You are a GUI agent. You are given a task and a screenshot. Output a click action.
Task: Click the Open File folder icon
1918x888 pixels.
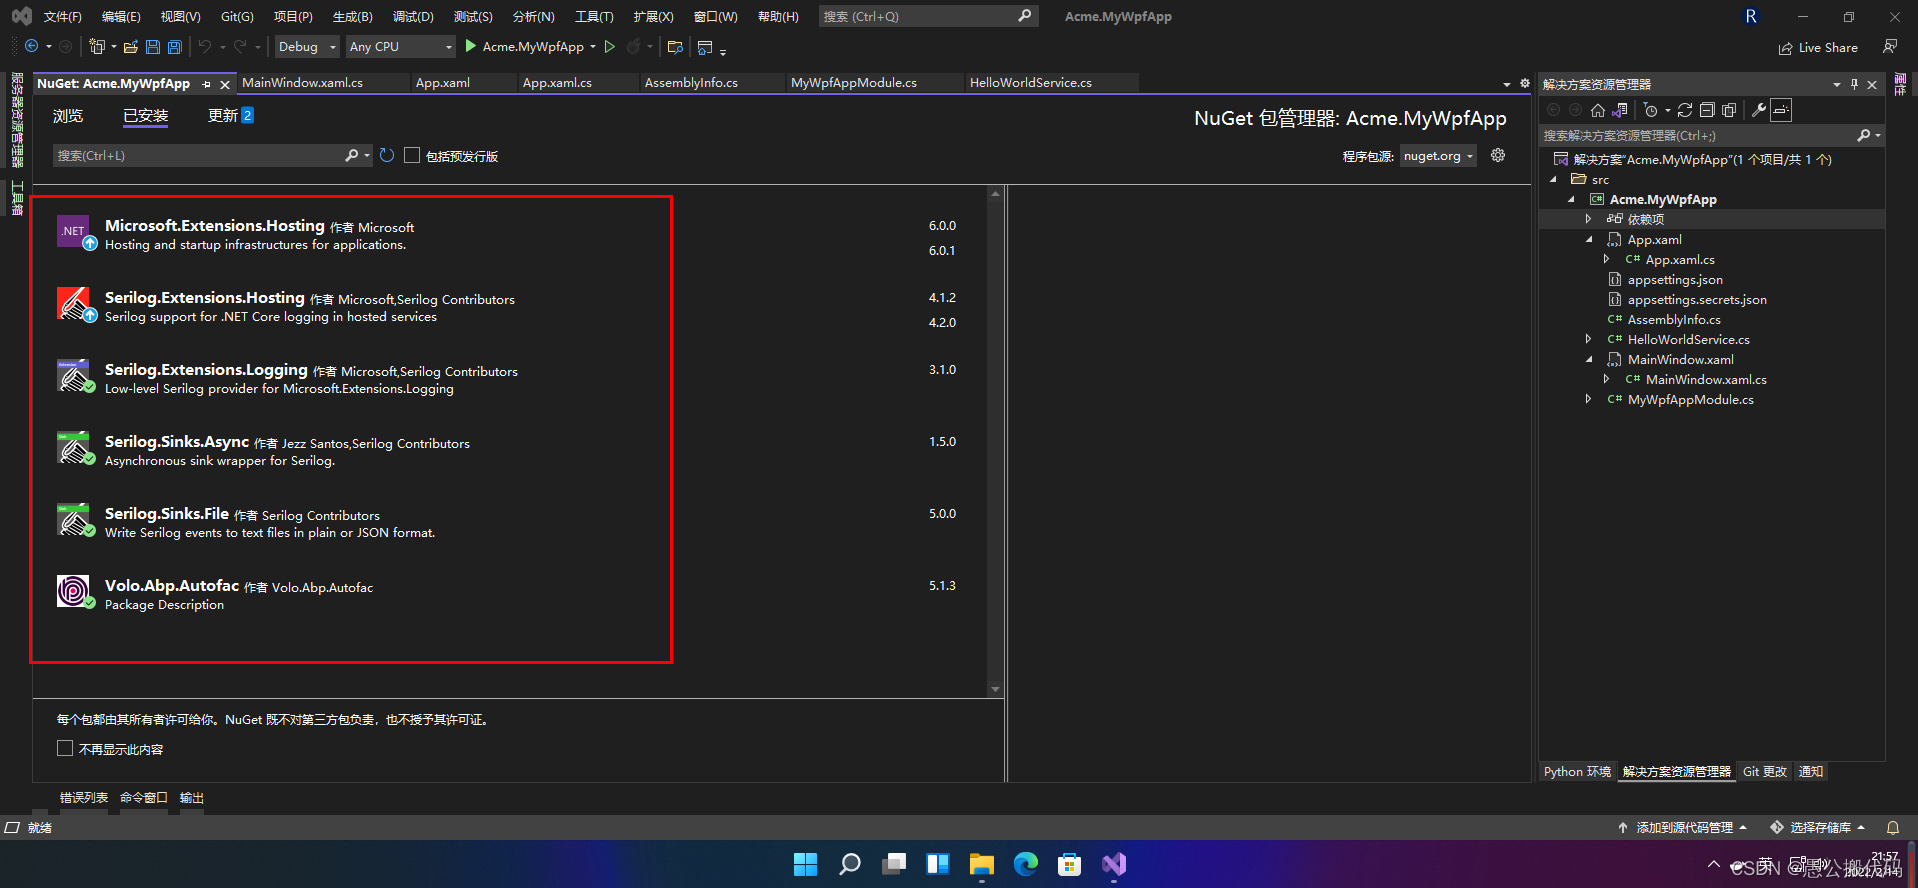[131, 46]
